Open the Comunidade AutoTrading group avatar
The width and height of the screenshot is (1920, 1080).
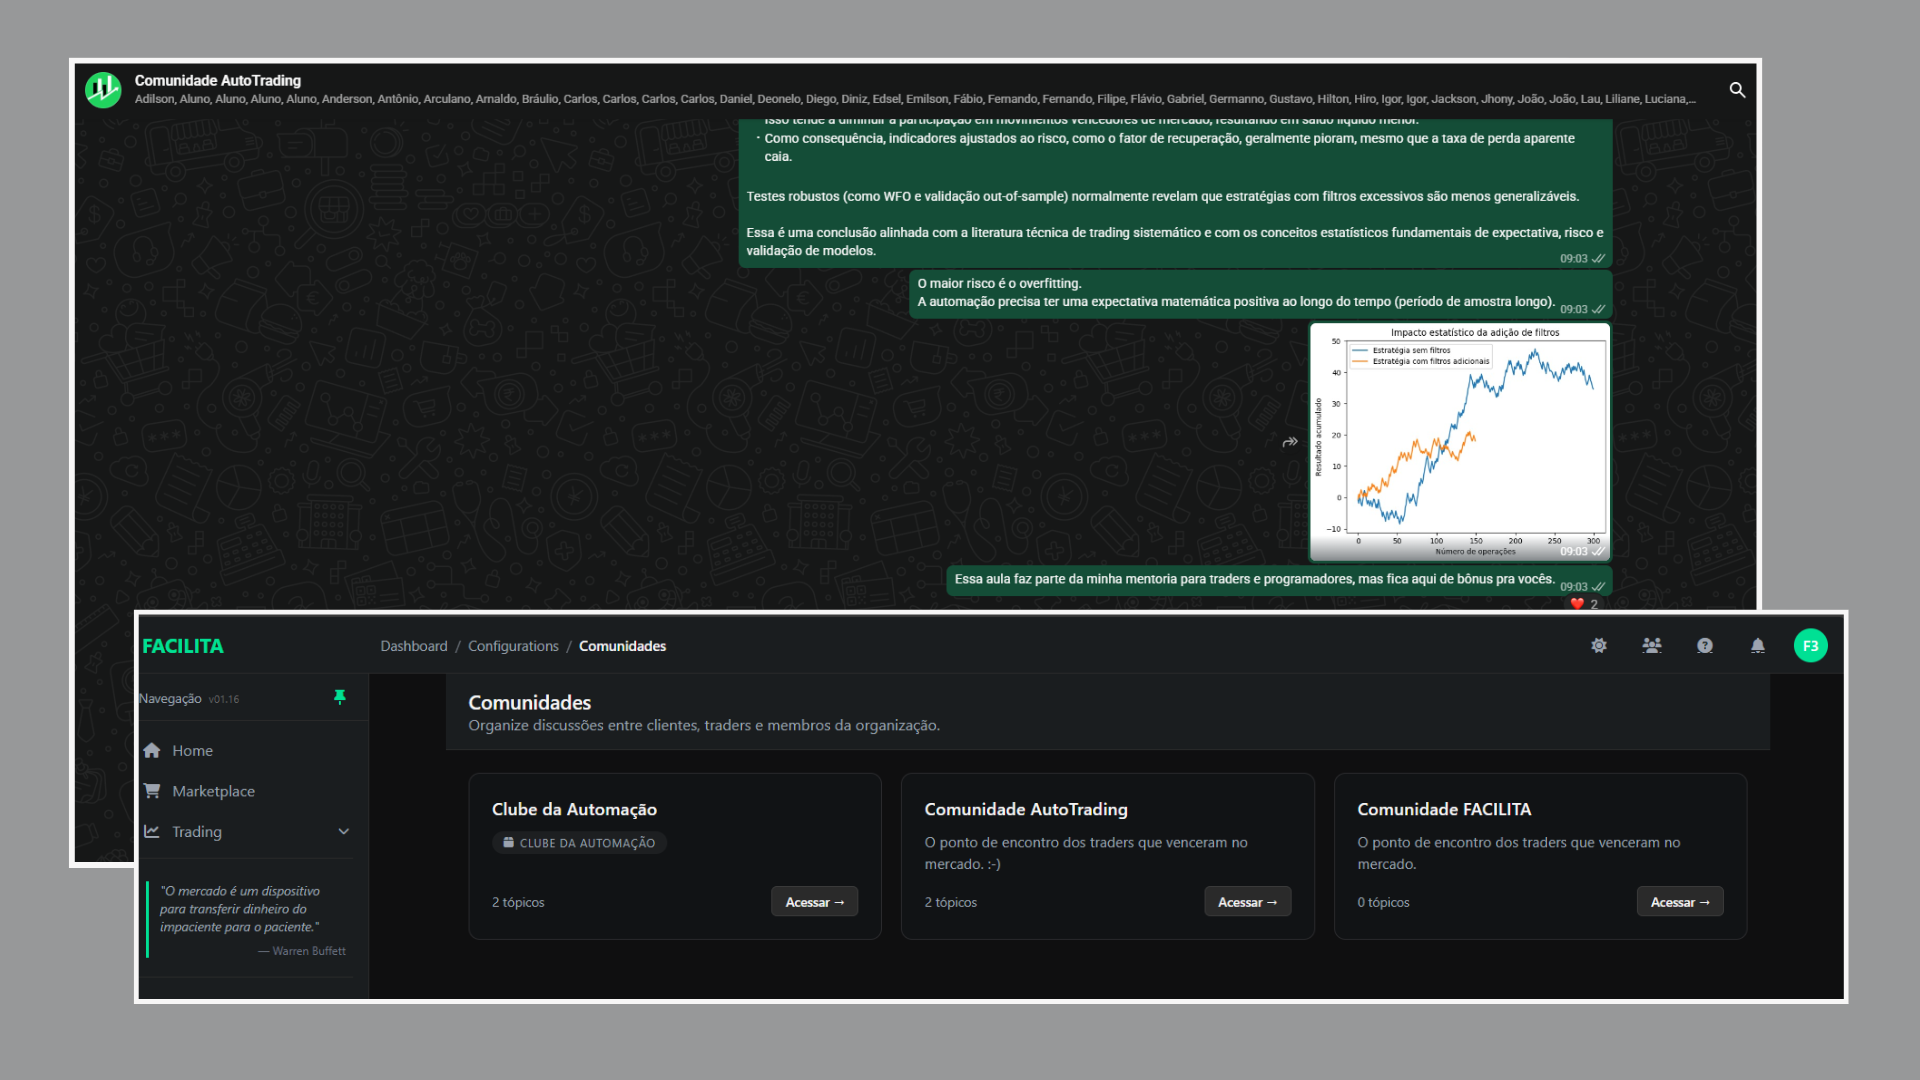point(103,90)
